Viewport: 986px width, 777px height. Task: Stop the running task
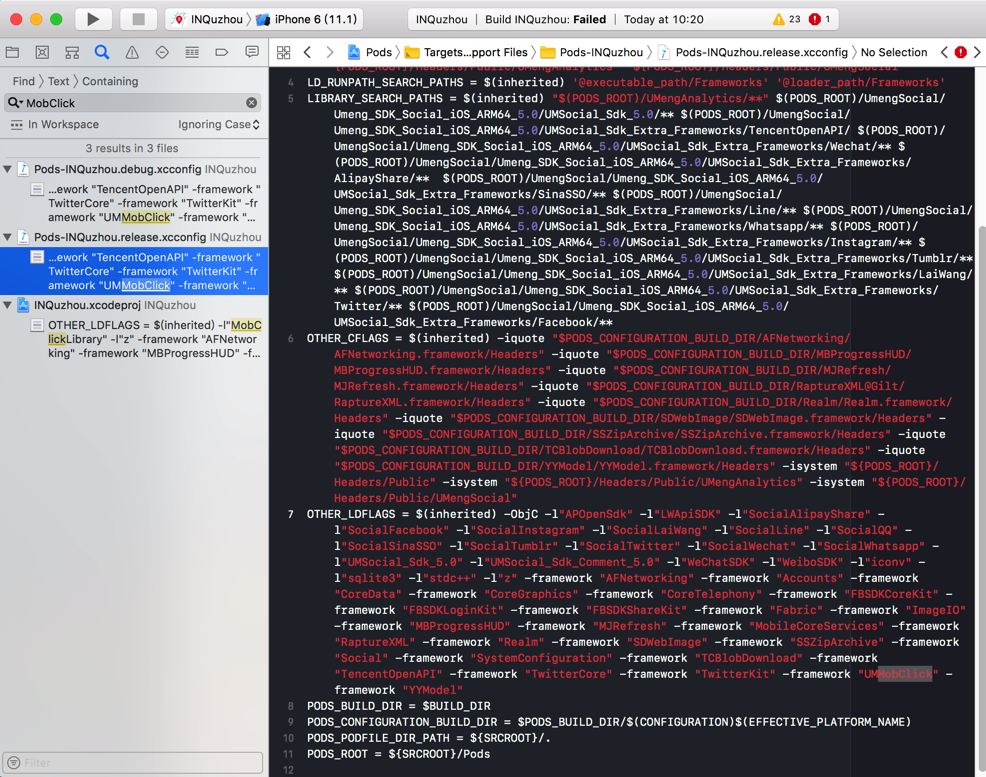pos(138,19)
